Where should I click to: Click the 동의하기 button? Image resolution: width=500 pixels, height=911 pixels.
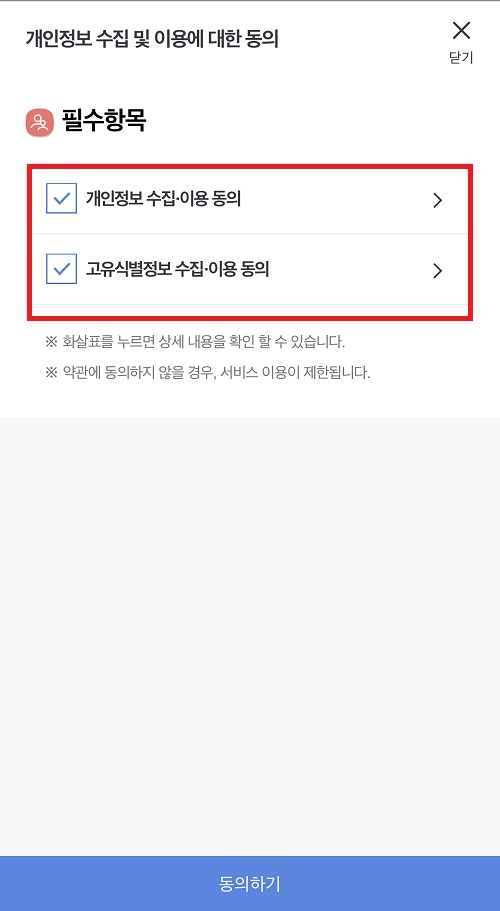(x=250, y=883)
